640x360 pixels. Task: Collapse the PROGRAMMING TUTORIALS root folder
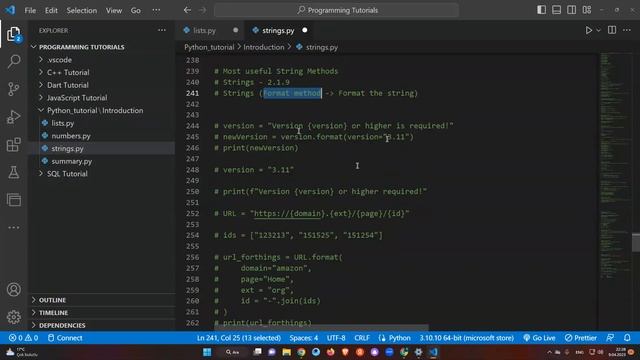[x=101, y=47]
